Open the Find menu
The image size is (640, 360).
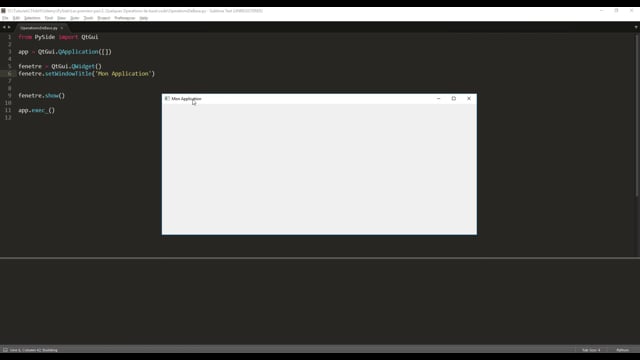coord(49,18)
